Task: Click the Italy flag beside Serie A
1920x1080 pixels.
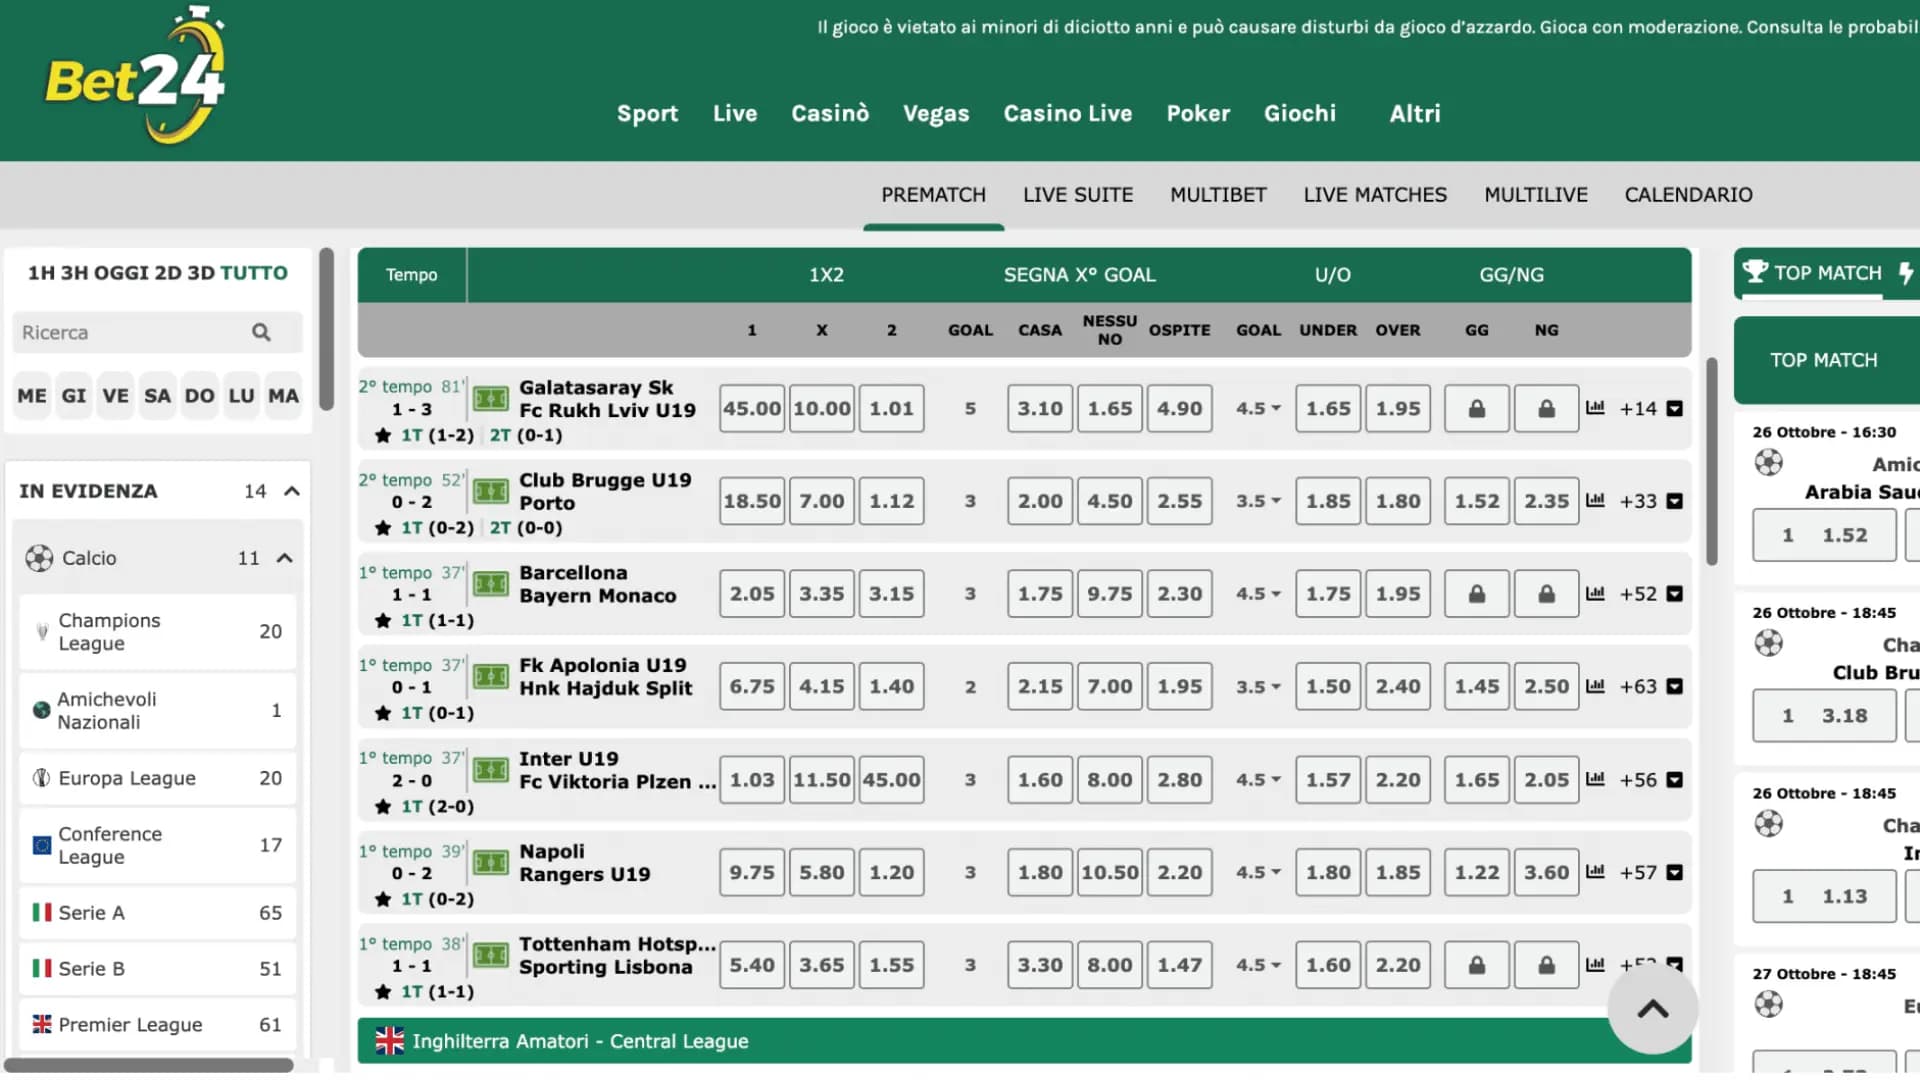Action: pyautogui.click(x=40, y=912)
